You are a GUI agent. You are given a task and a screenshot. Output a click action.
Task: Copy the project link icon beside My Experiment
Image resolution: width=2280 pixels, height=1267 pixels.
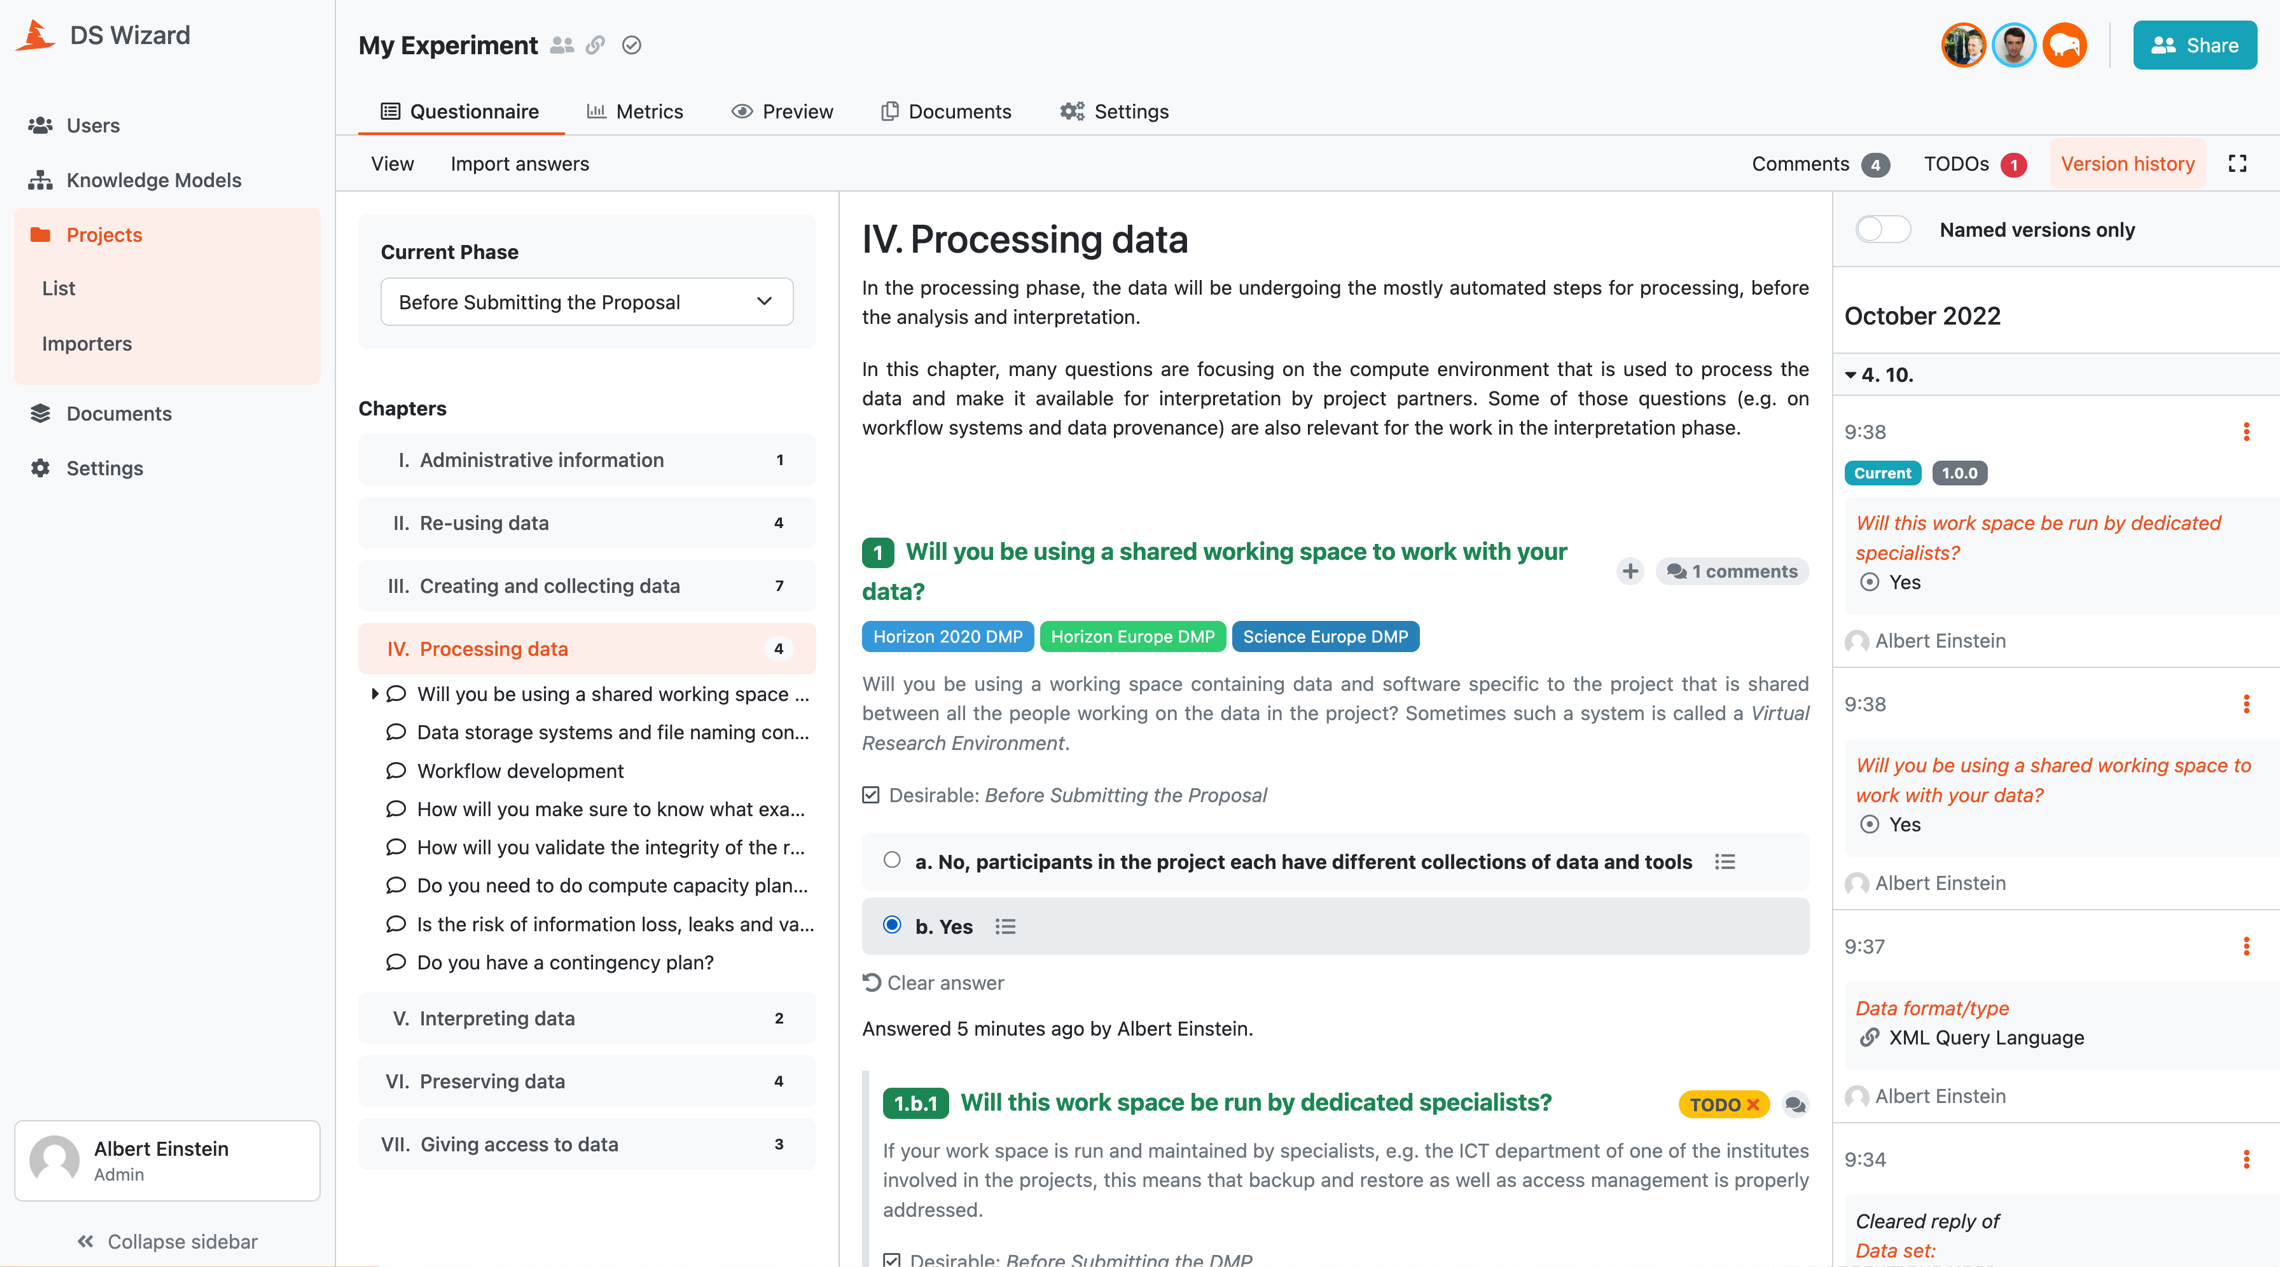point(596,45)
